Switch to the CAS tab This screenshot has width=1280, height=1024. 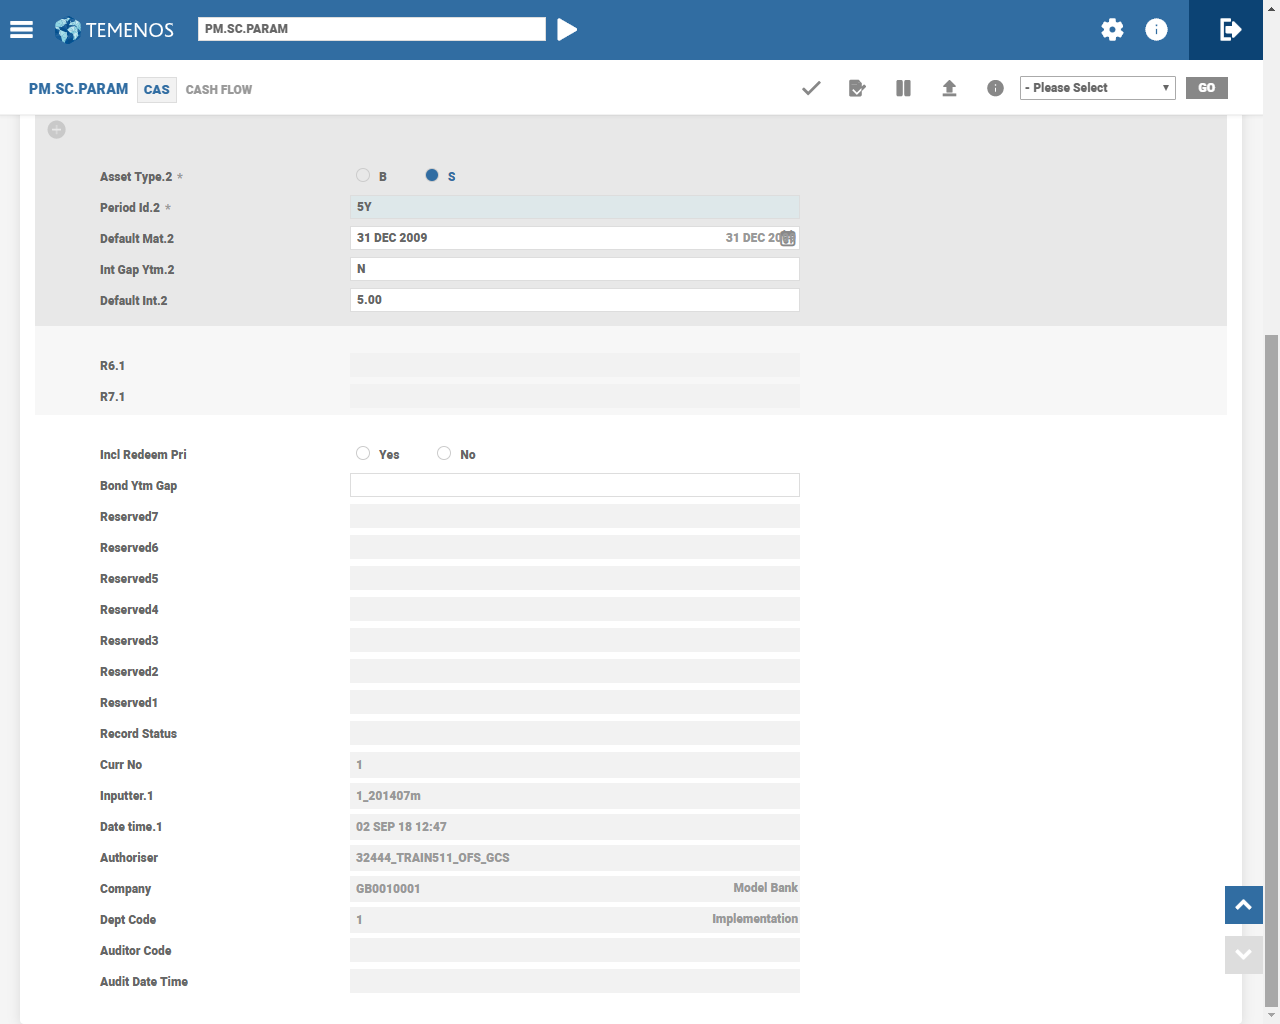point(157,90)
